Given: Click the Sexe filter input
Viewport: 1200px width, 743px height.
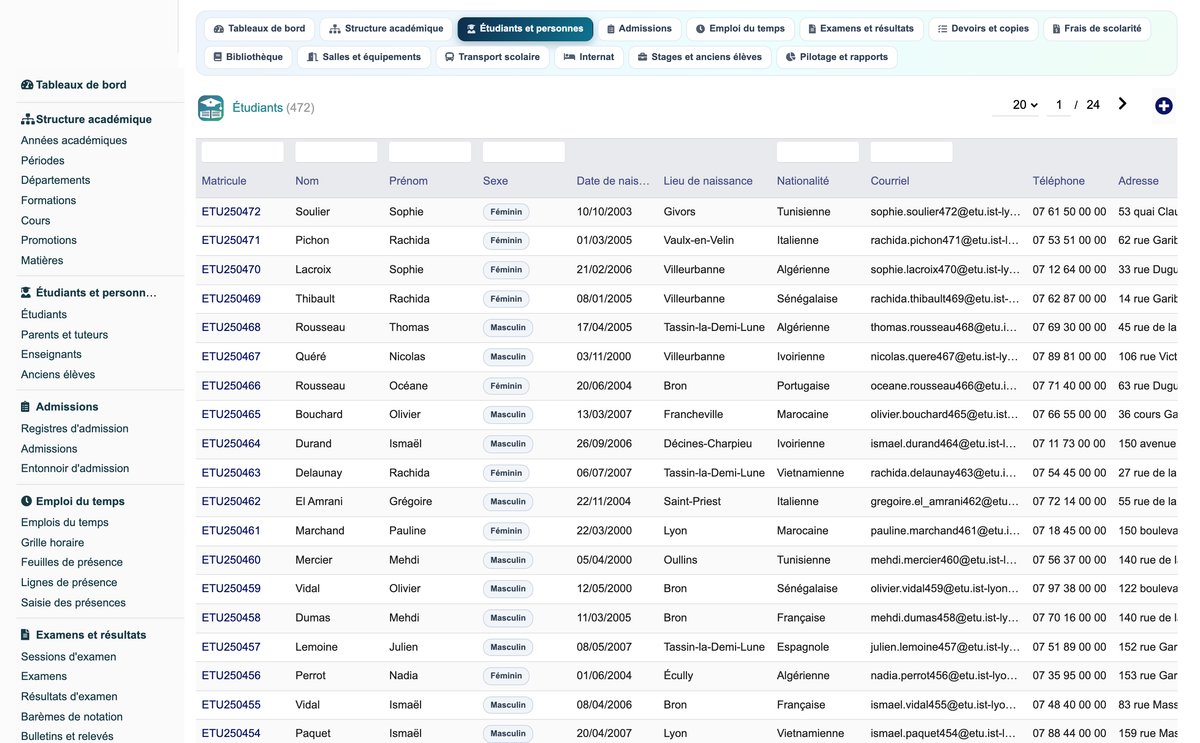Looking at the screenshot, I should coord(524,152).
